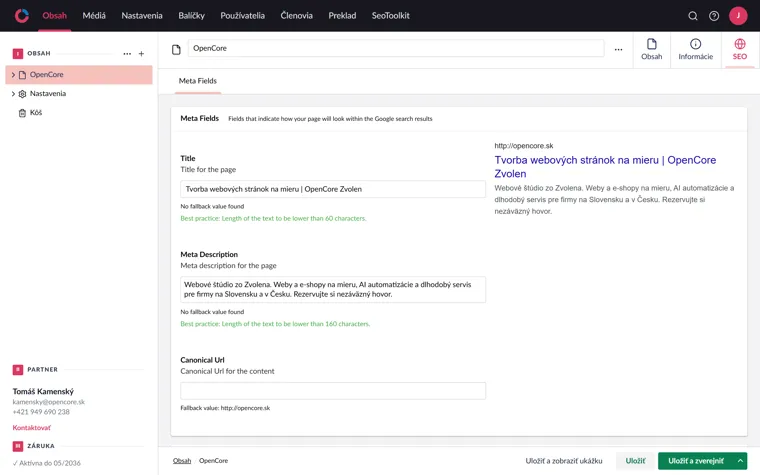
Task: Click the Nastavenia gear icon in the tree
Action: (22, 94)
